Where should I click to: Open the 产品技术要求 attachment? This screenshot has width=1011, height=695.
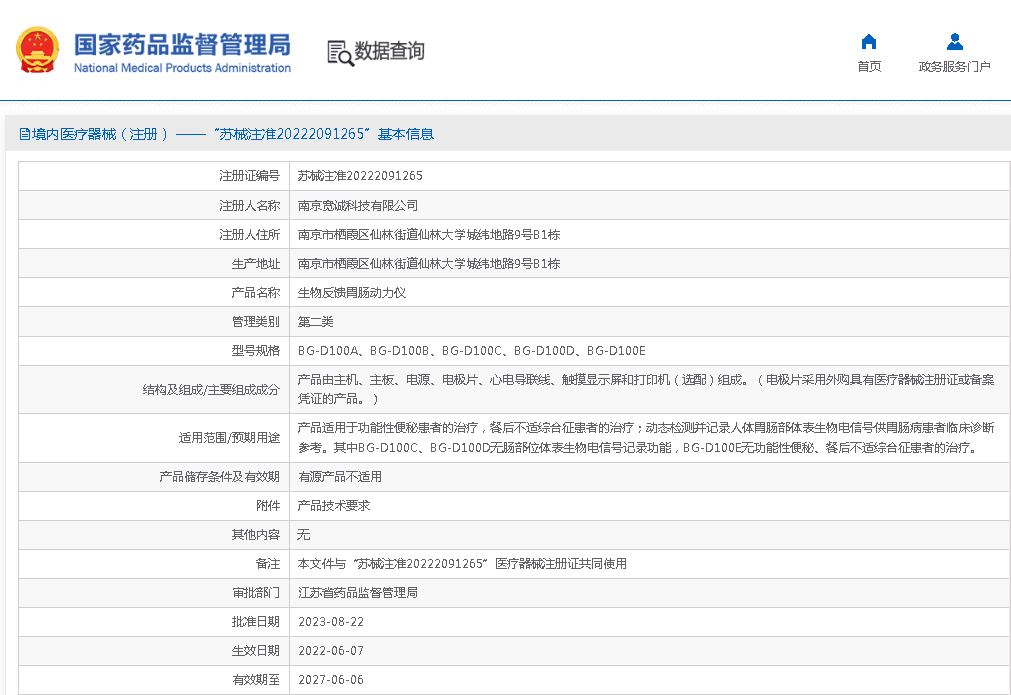click(x=334, y=506)
